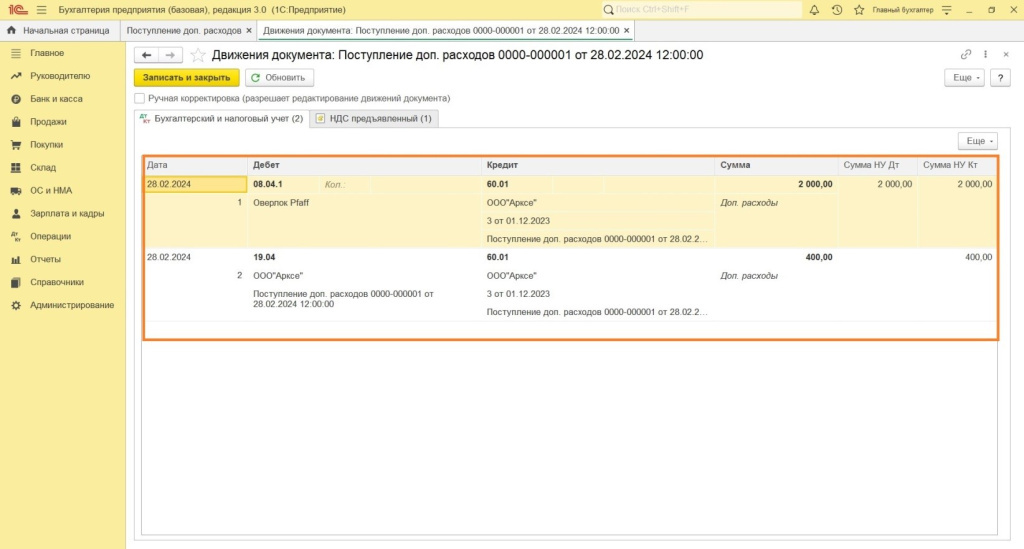Click the forward navigation arrow

[171, 55]
